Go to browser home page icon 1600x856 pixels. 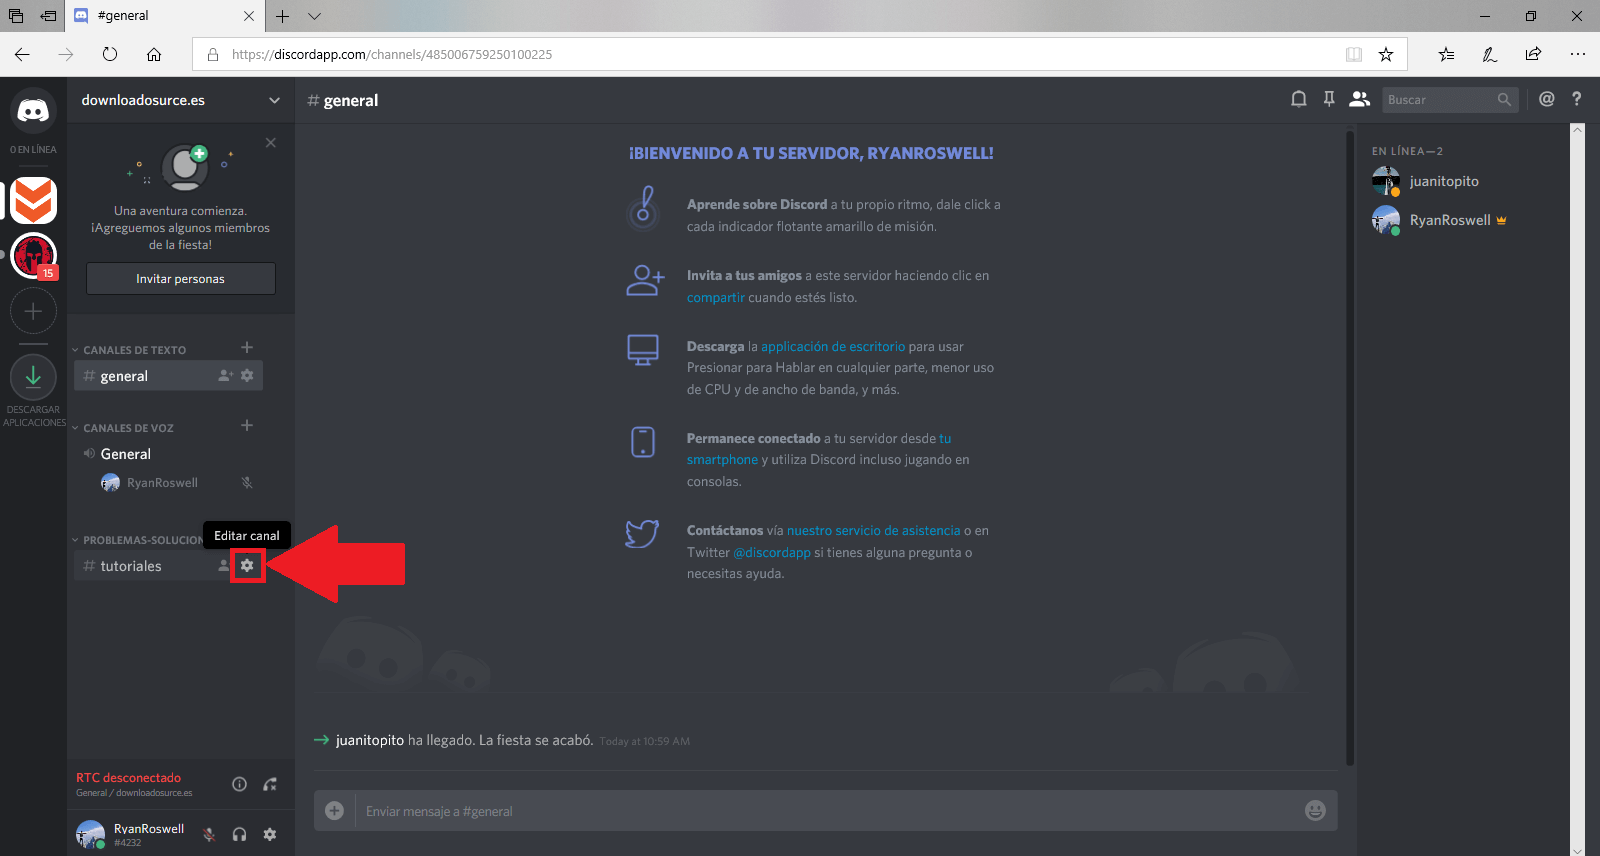(154, 54)
